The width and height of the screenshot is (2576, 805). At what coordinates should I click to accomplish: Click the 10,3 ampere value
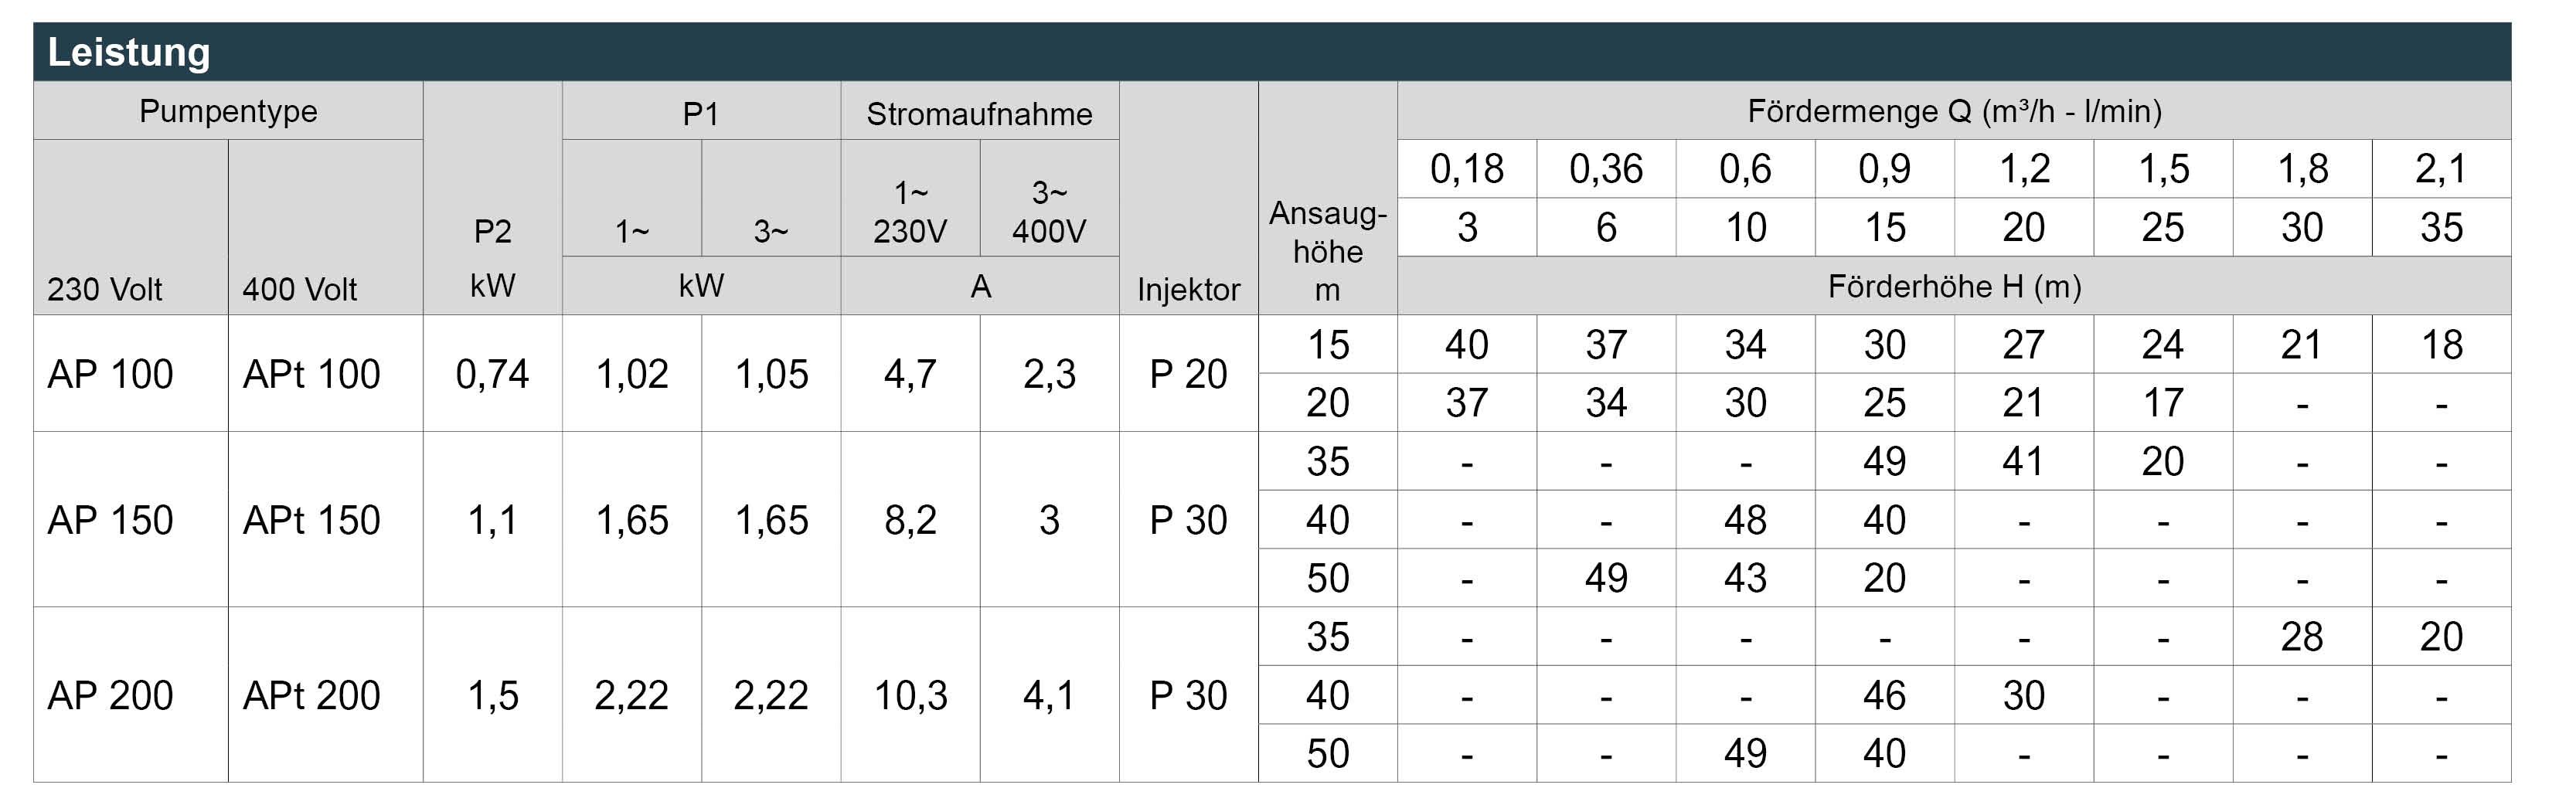pyautogui.click(x=911, y=695)
